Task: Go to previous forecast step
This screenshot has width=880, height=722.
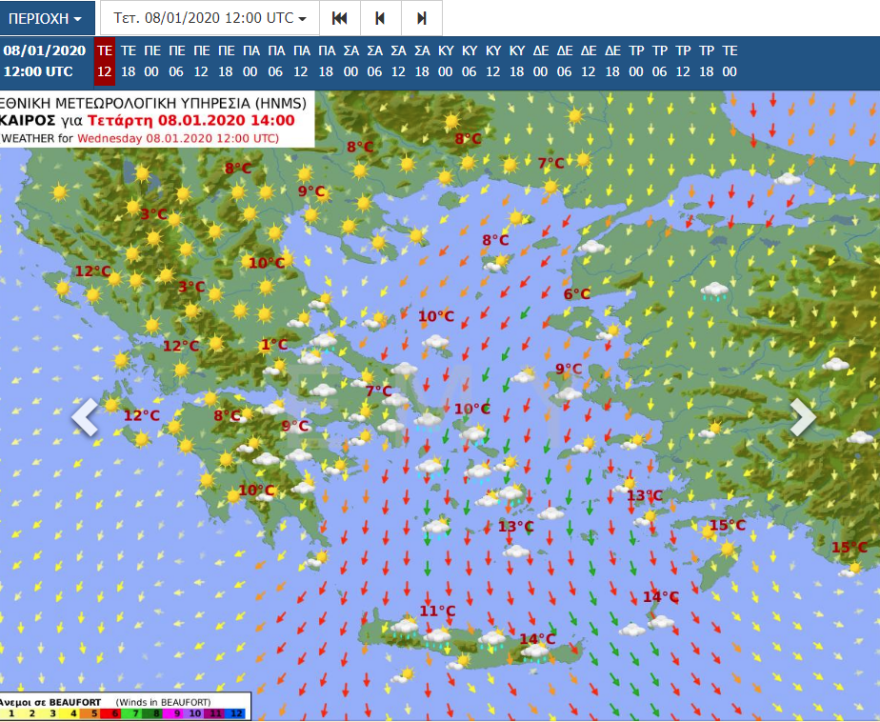Action: pyautogui.click(x=380, y=18)
